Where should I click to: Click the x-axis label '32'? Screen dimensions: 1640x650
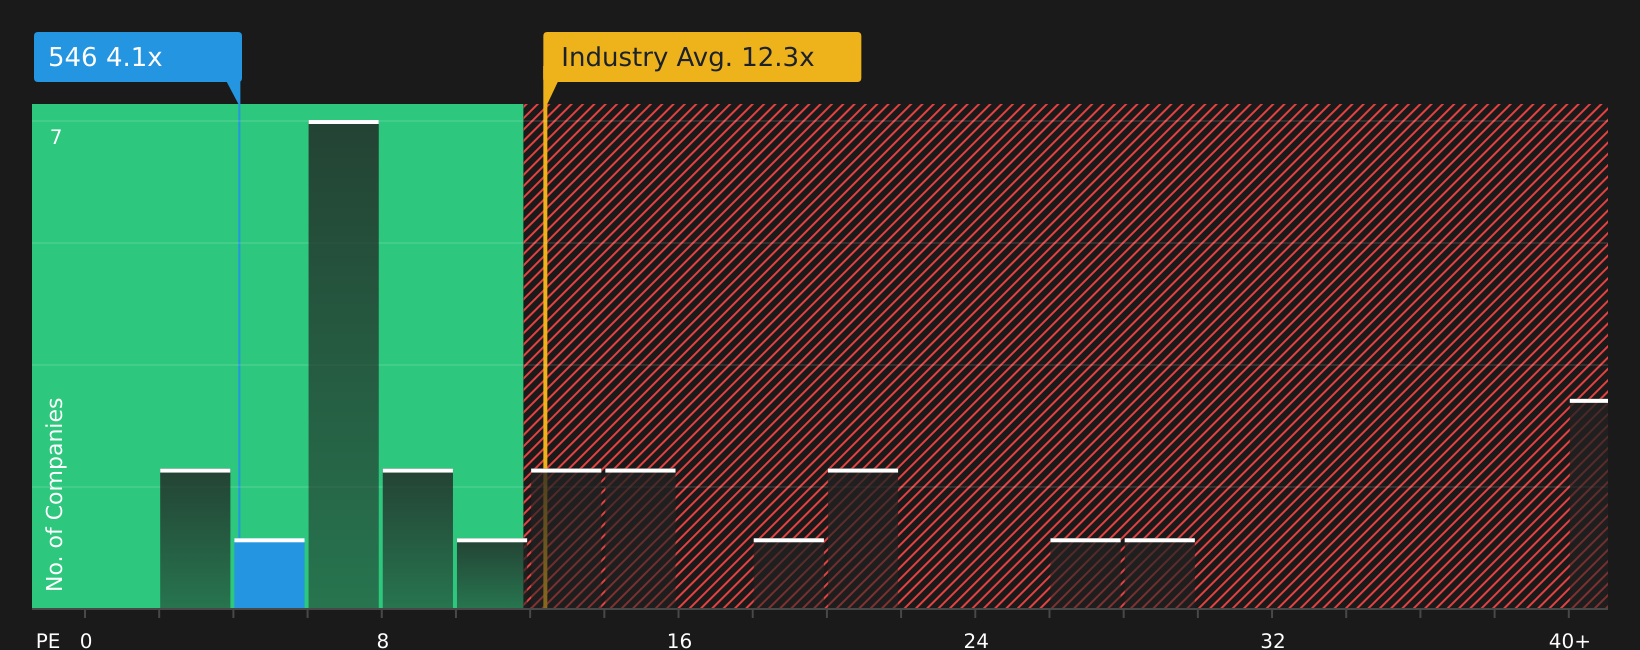(x=1272, y=641)
